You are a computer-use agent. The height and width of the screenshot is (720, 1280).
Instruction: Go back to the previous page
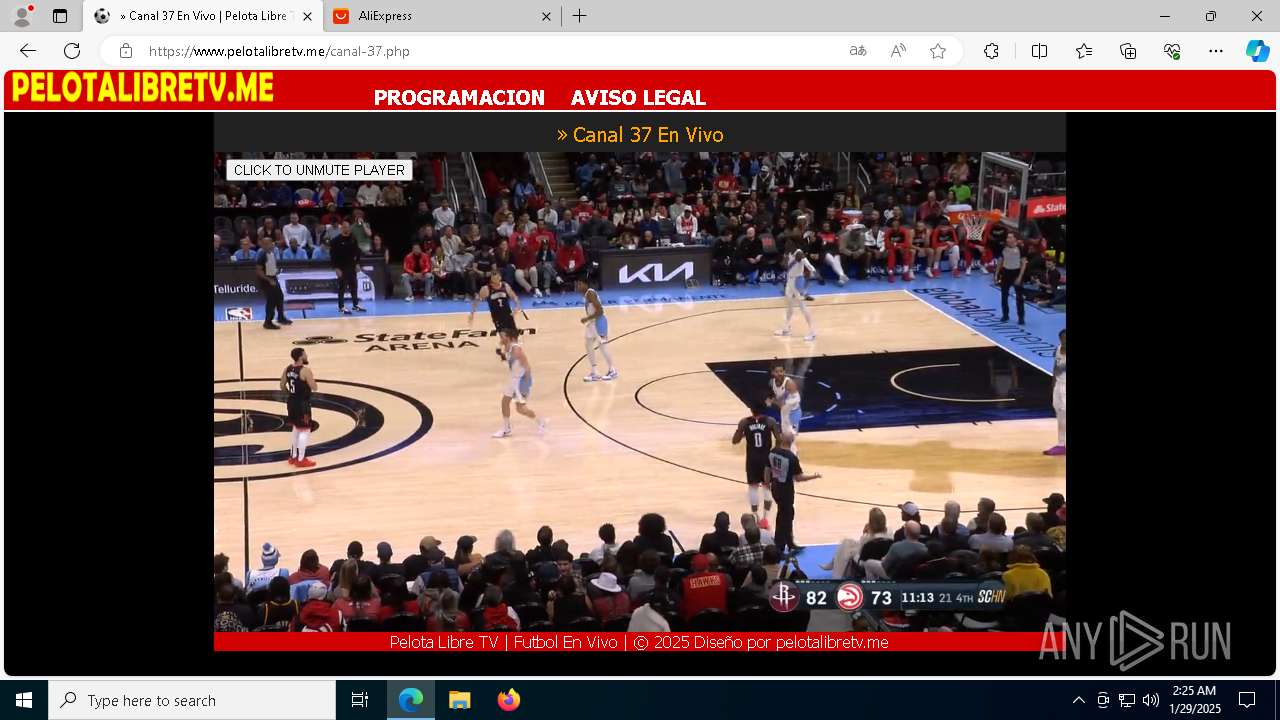[28, 51]
